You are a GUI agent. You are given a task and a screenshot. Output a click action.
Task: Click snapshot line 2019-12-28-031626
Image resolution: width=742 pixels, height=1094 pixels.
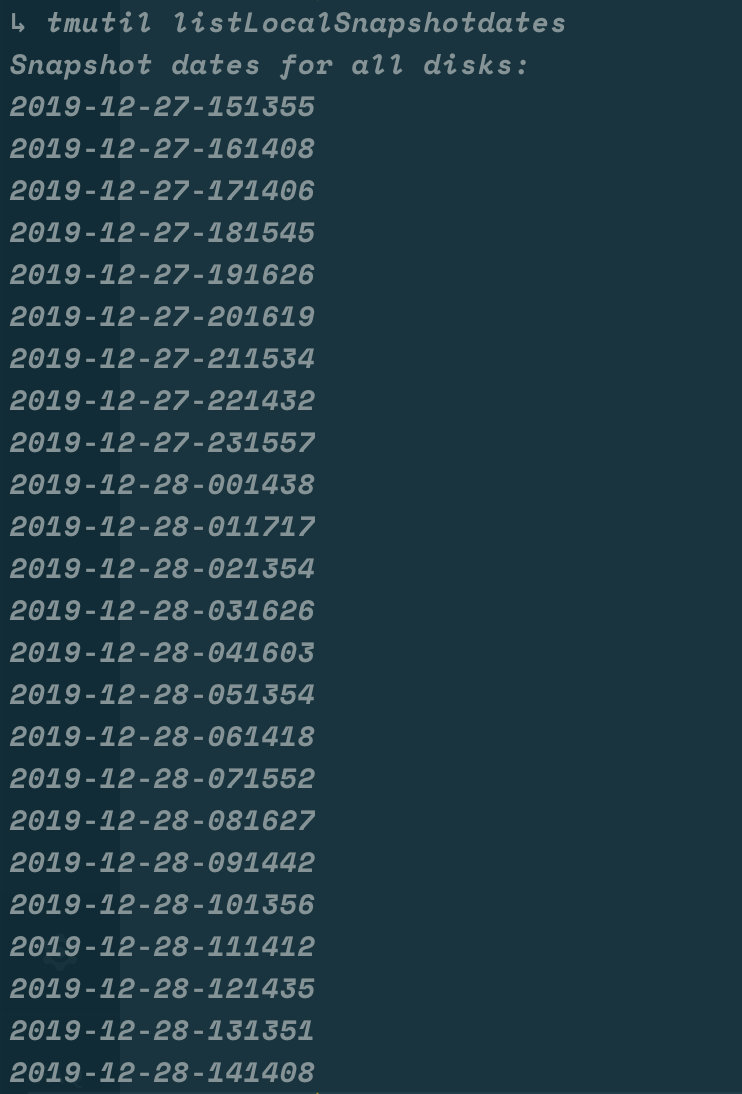click(x=163, y=610)
